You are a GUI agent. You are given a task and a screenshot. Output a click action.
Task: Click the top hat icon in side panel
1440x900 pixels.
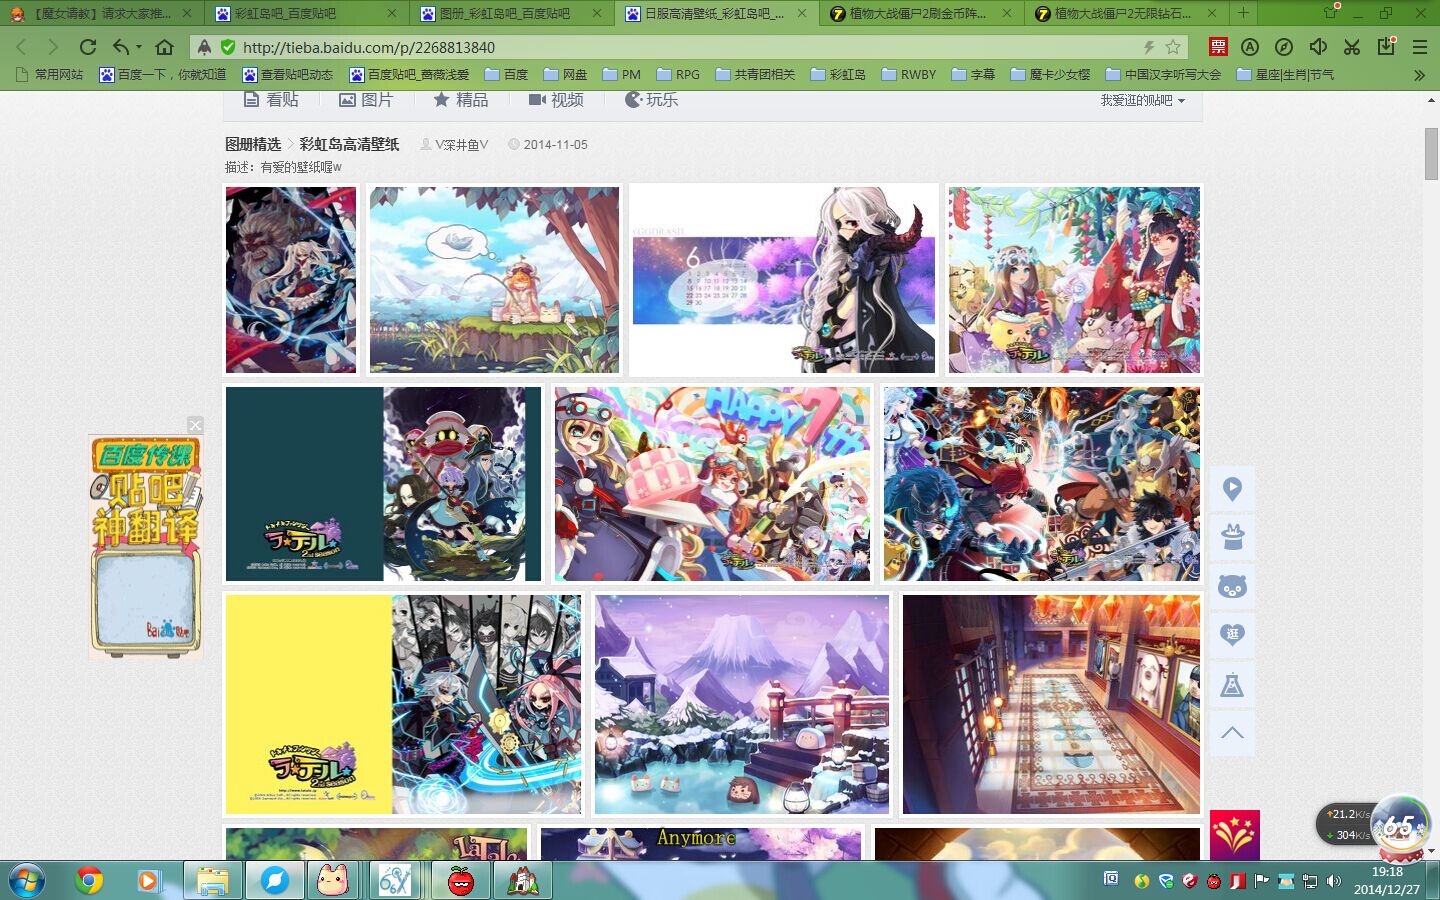click(x=1232, y=538)
